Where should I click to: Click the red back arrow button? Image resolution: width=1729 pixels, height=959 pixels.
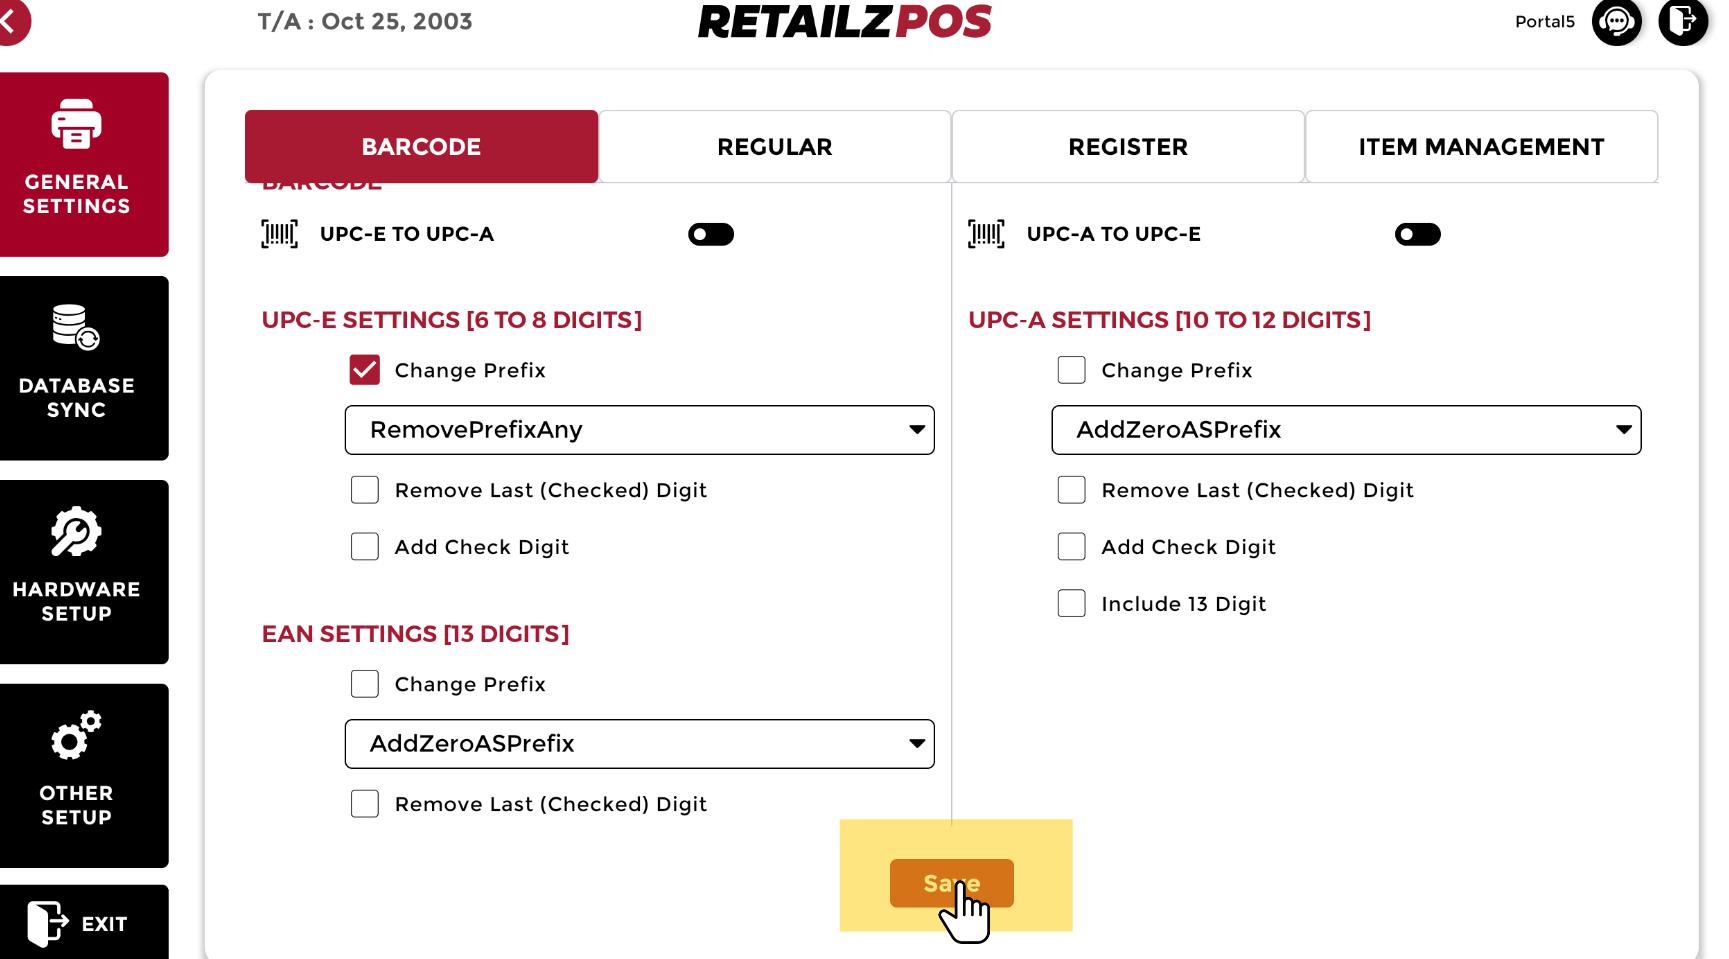pyautogui.click(x=12, y=22)
